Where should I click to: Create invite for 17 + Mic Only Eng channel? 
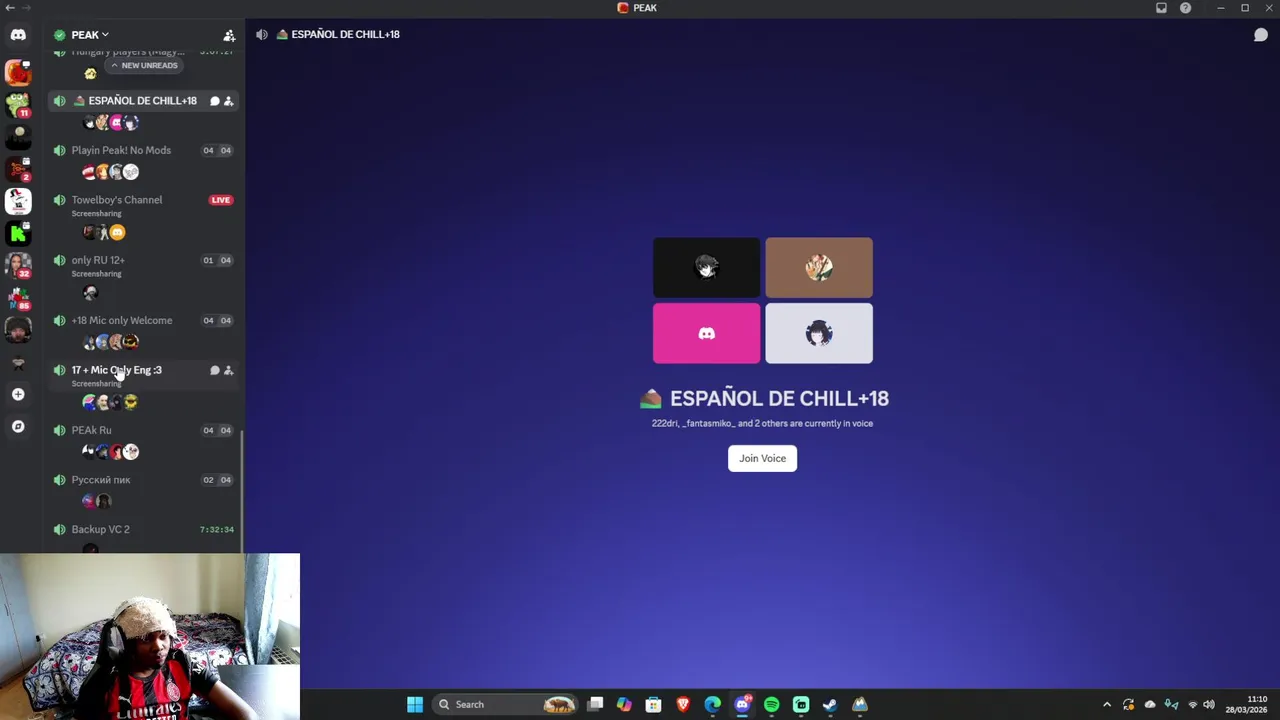coord(228,370)
